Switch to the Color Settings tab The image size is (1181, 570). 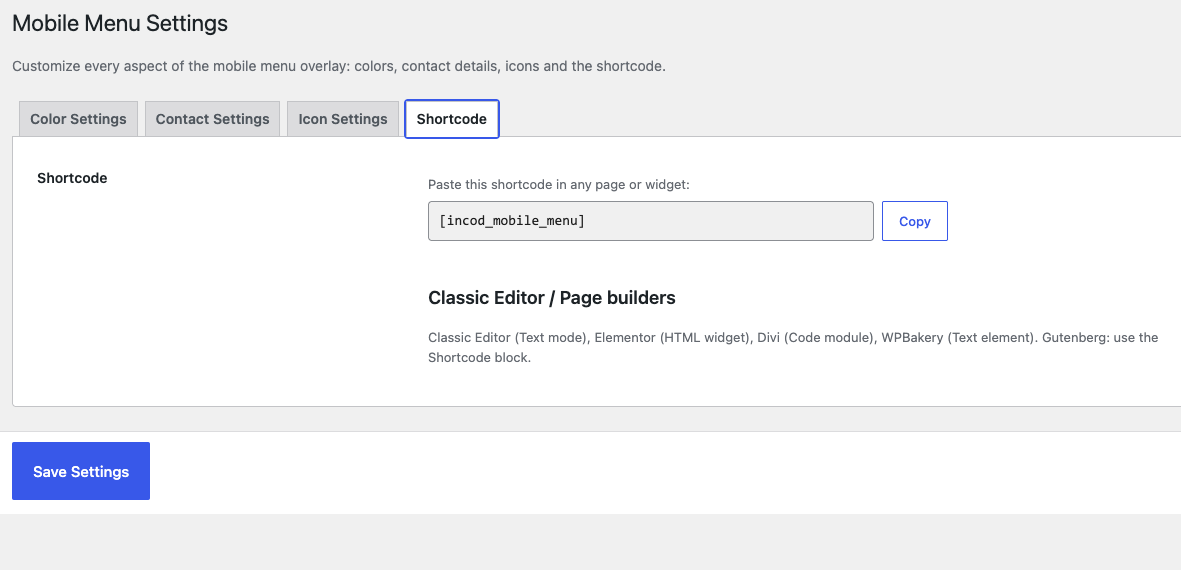[78, 119]
